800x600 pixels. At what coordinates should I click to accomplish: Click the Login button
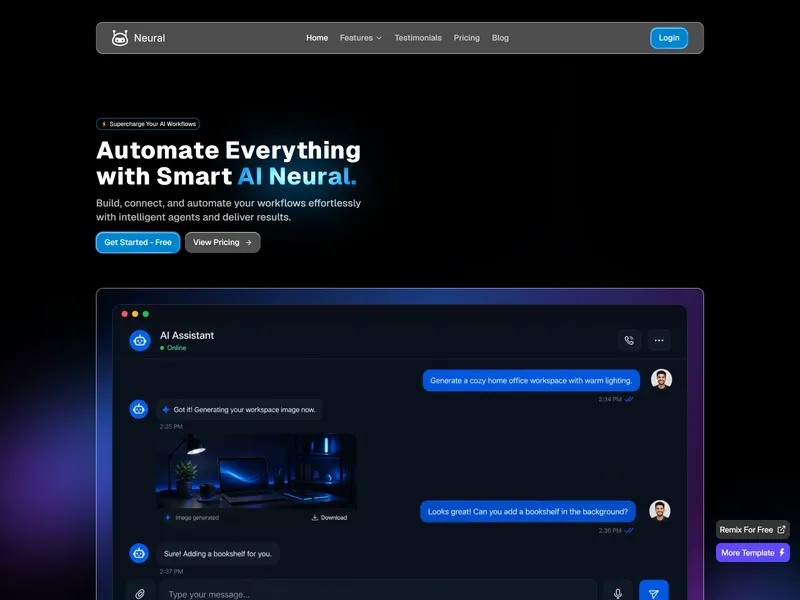coord(669,38)
